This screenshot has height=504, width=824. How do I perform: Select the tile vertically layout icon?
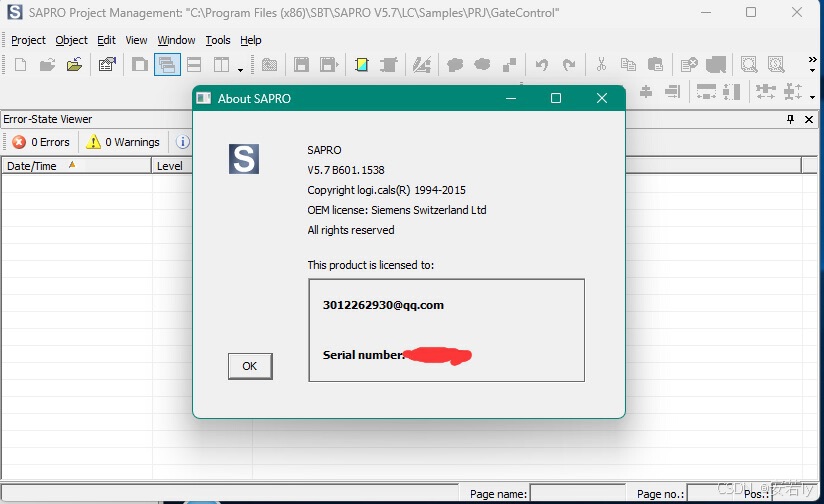click(x=221, y=65)
